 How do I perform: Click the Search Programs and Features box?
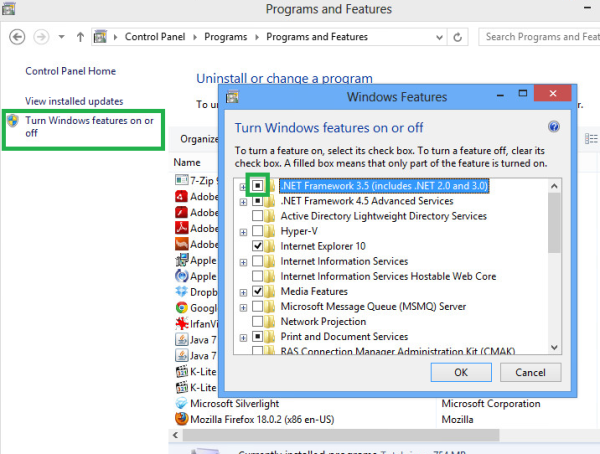point(539,37)
